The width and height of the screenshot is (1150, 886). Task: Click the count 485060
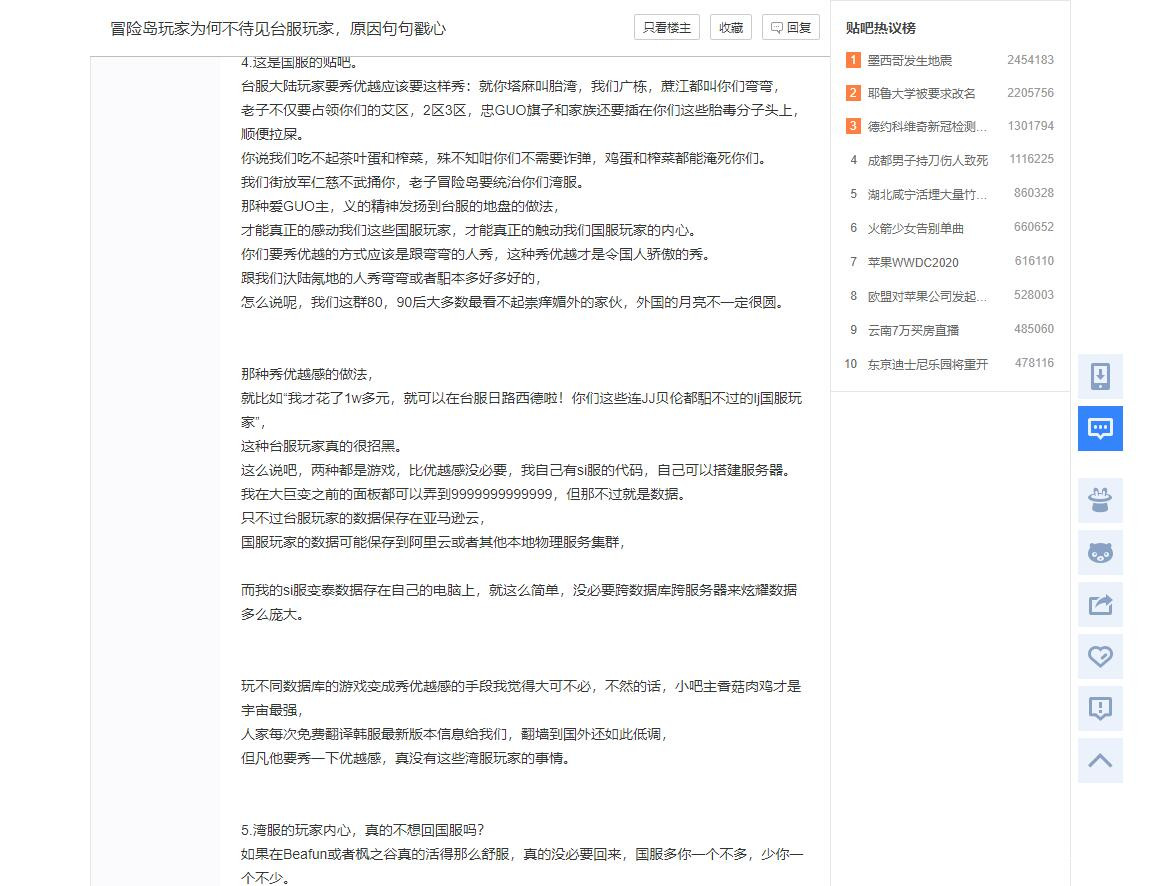coord(1034,329)
